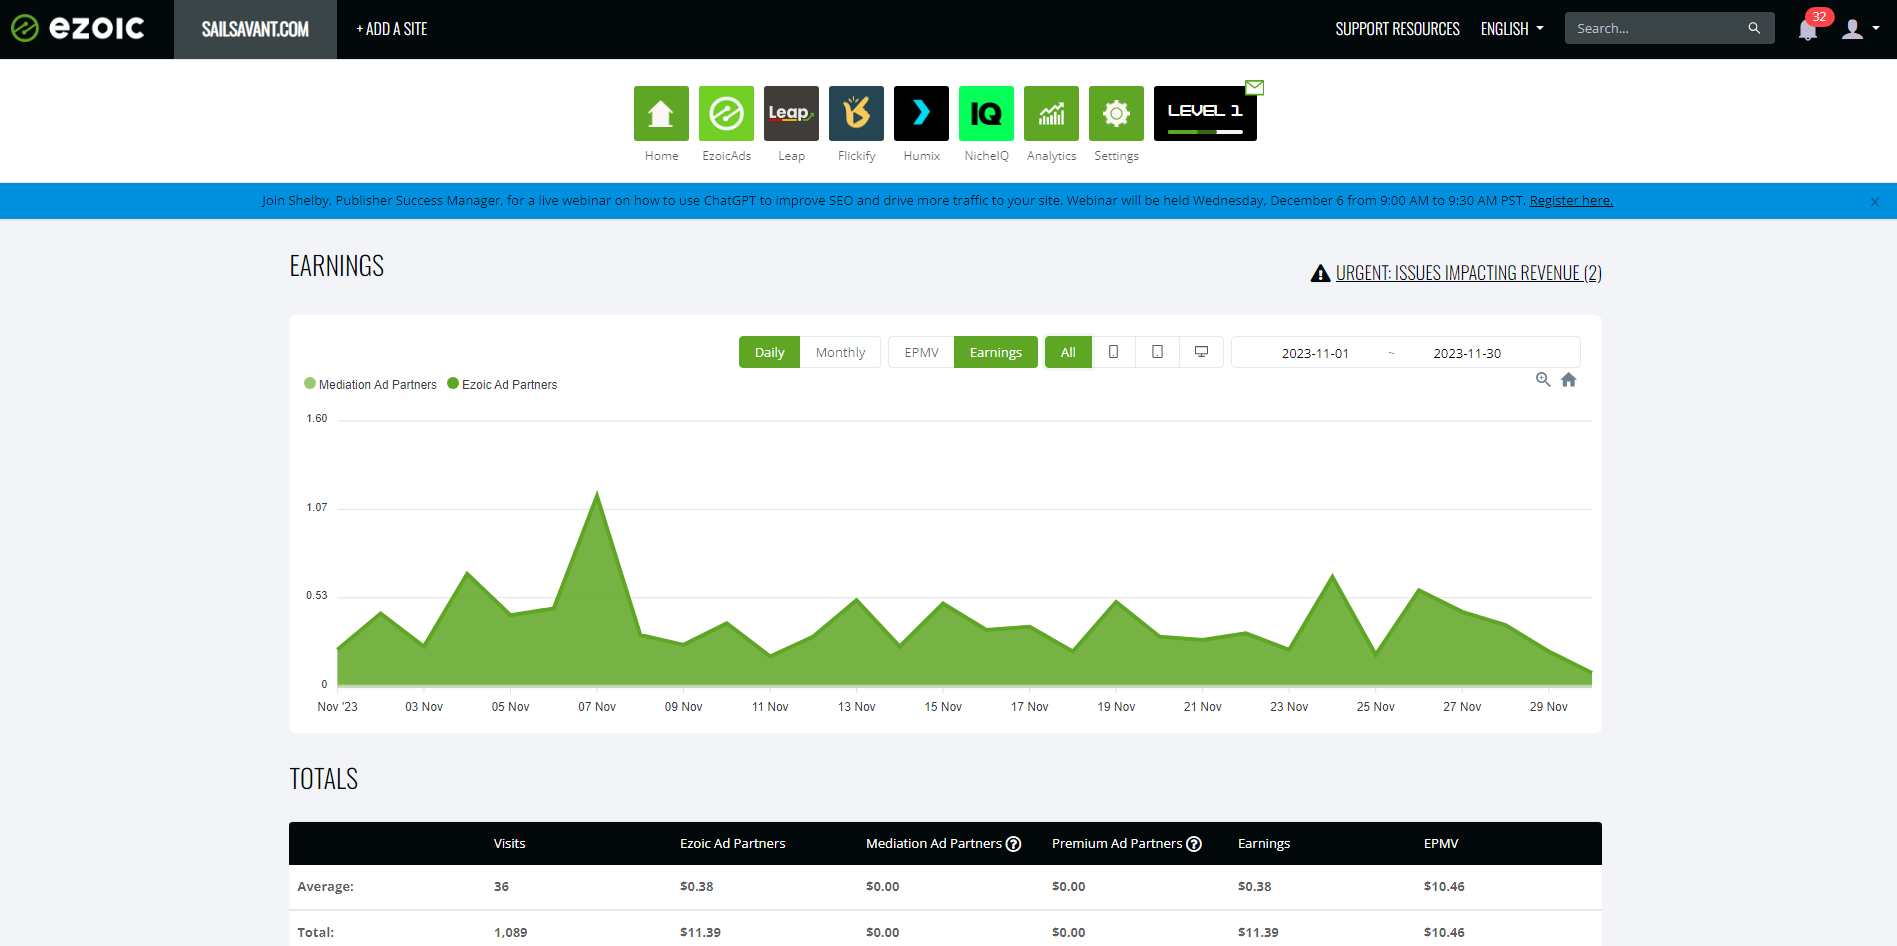The width and height of the screenshot is (1897, 946).
Task: Edit the start date 2023-11-01
Action: [x=1315, y=353]
